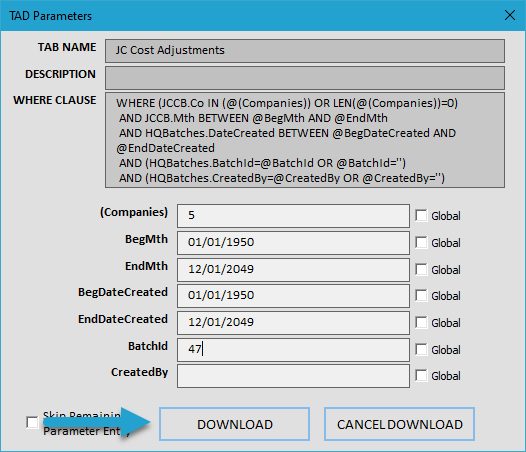Tick the Global checkbox for (Companies)
The width and height of the screenshot is (526, 452).
(x=421, y=215)
